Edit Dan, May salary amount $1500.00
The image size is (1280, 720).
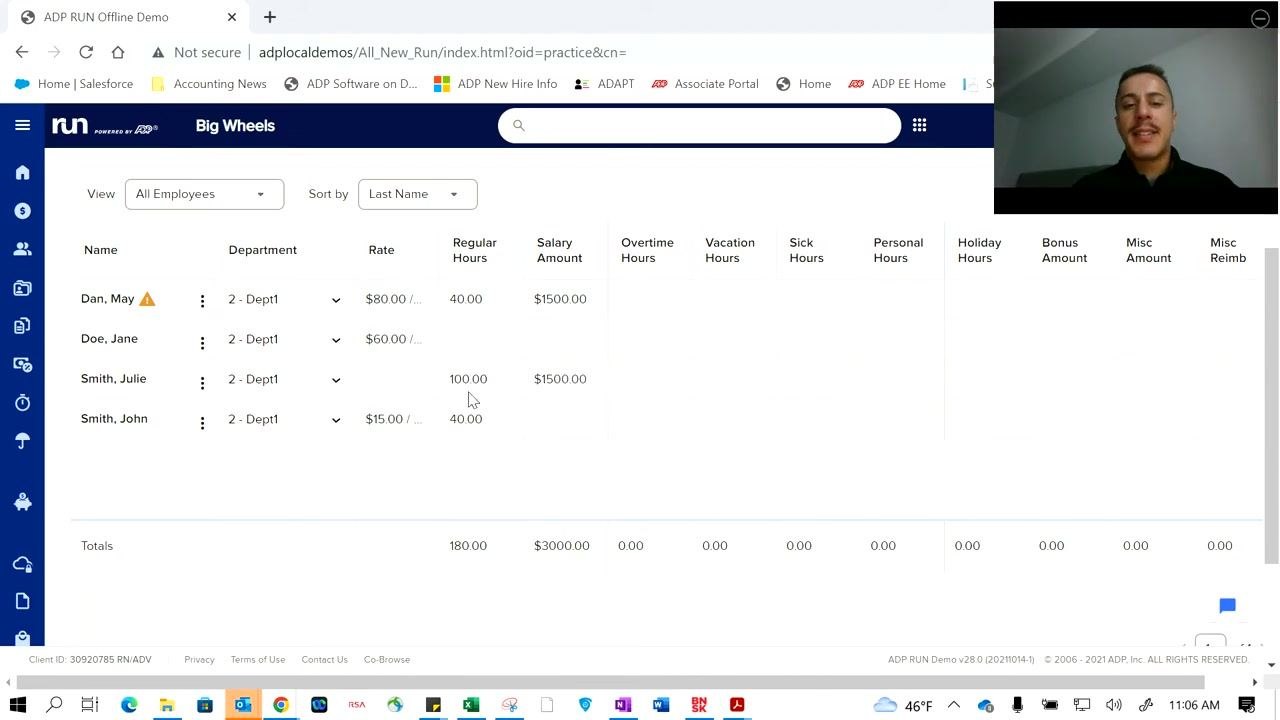pos(560,299)
